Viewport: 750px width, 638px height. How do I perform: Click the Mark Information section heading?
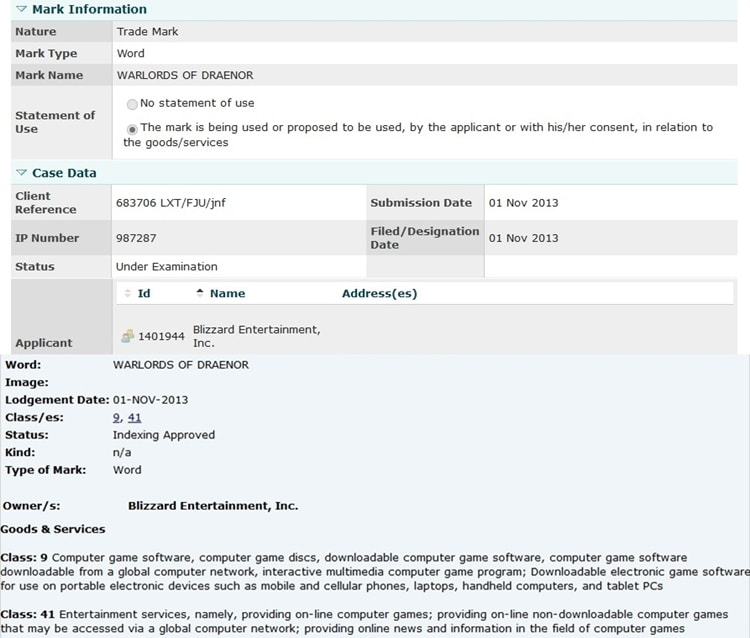pyautogui.click(x=89, y=9)
